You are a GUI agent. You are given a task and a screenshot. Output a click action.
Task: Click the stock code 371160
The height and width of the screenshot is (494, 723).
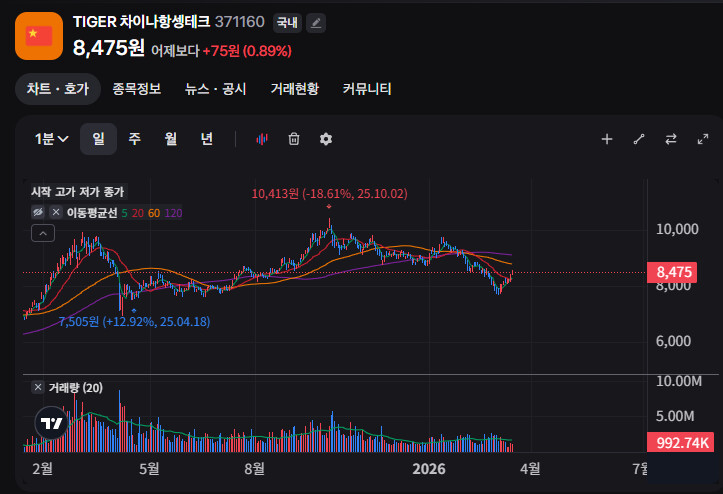[x=240, y=22]
